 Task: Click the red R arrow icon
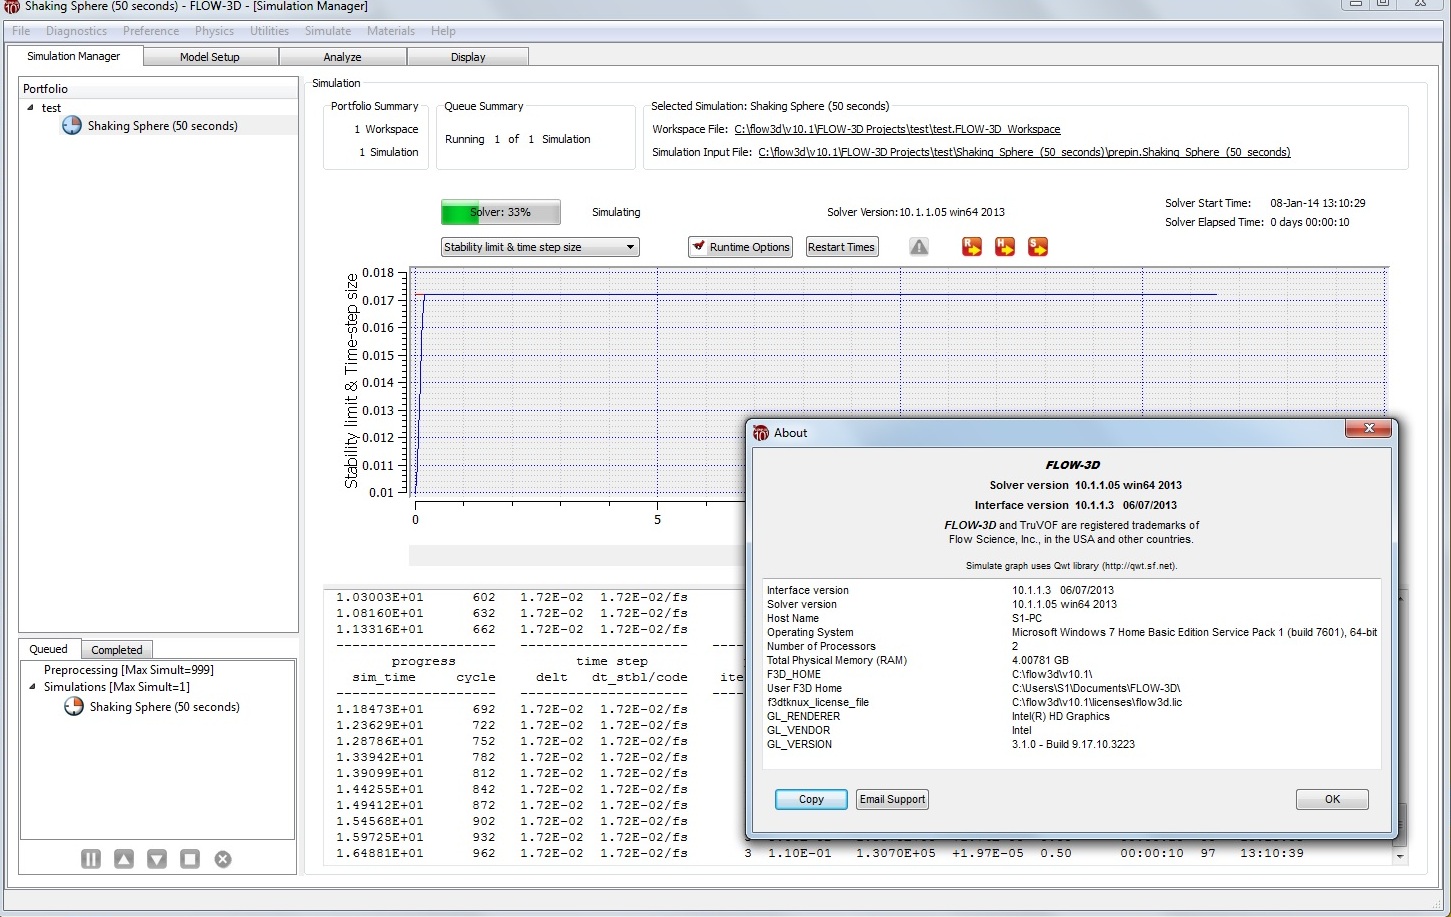click(x=972, y=247)
